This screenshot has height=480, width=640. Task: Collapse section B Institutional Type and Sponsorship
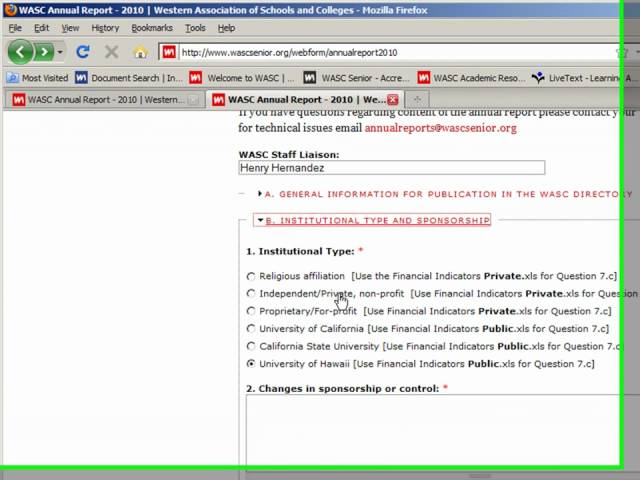coord(373,220)
